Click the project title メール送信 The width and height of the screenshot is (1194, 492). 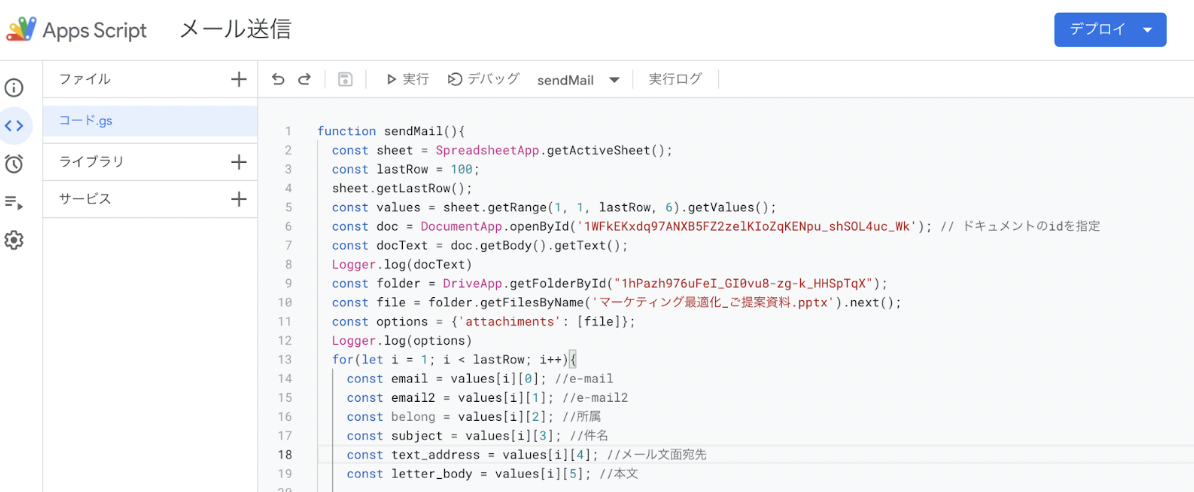tap(235, 30)
